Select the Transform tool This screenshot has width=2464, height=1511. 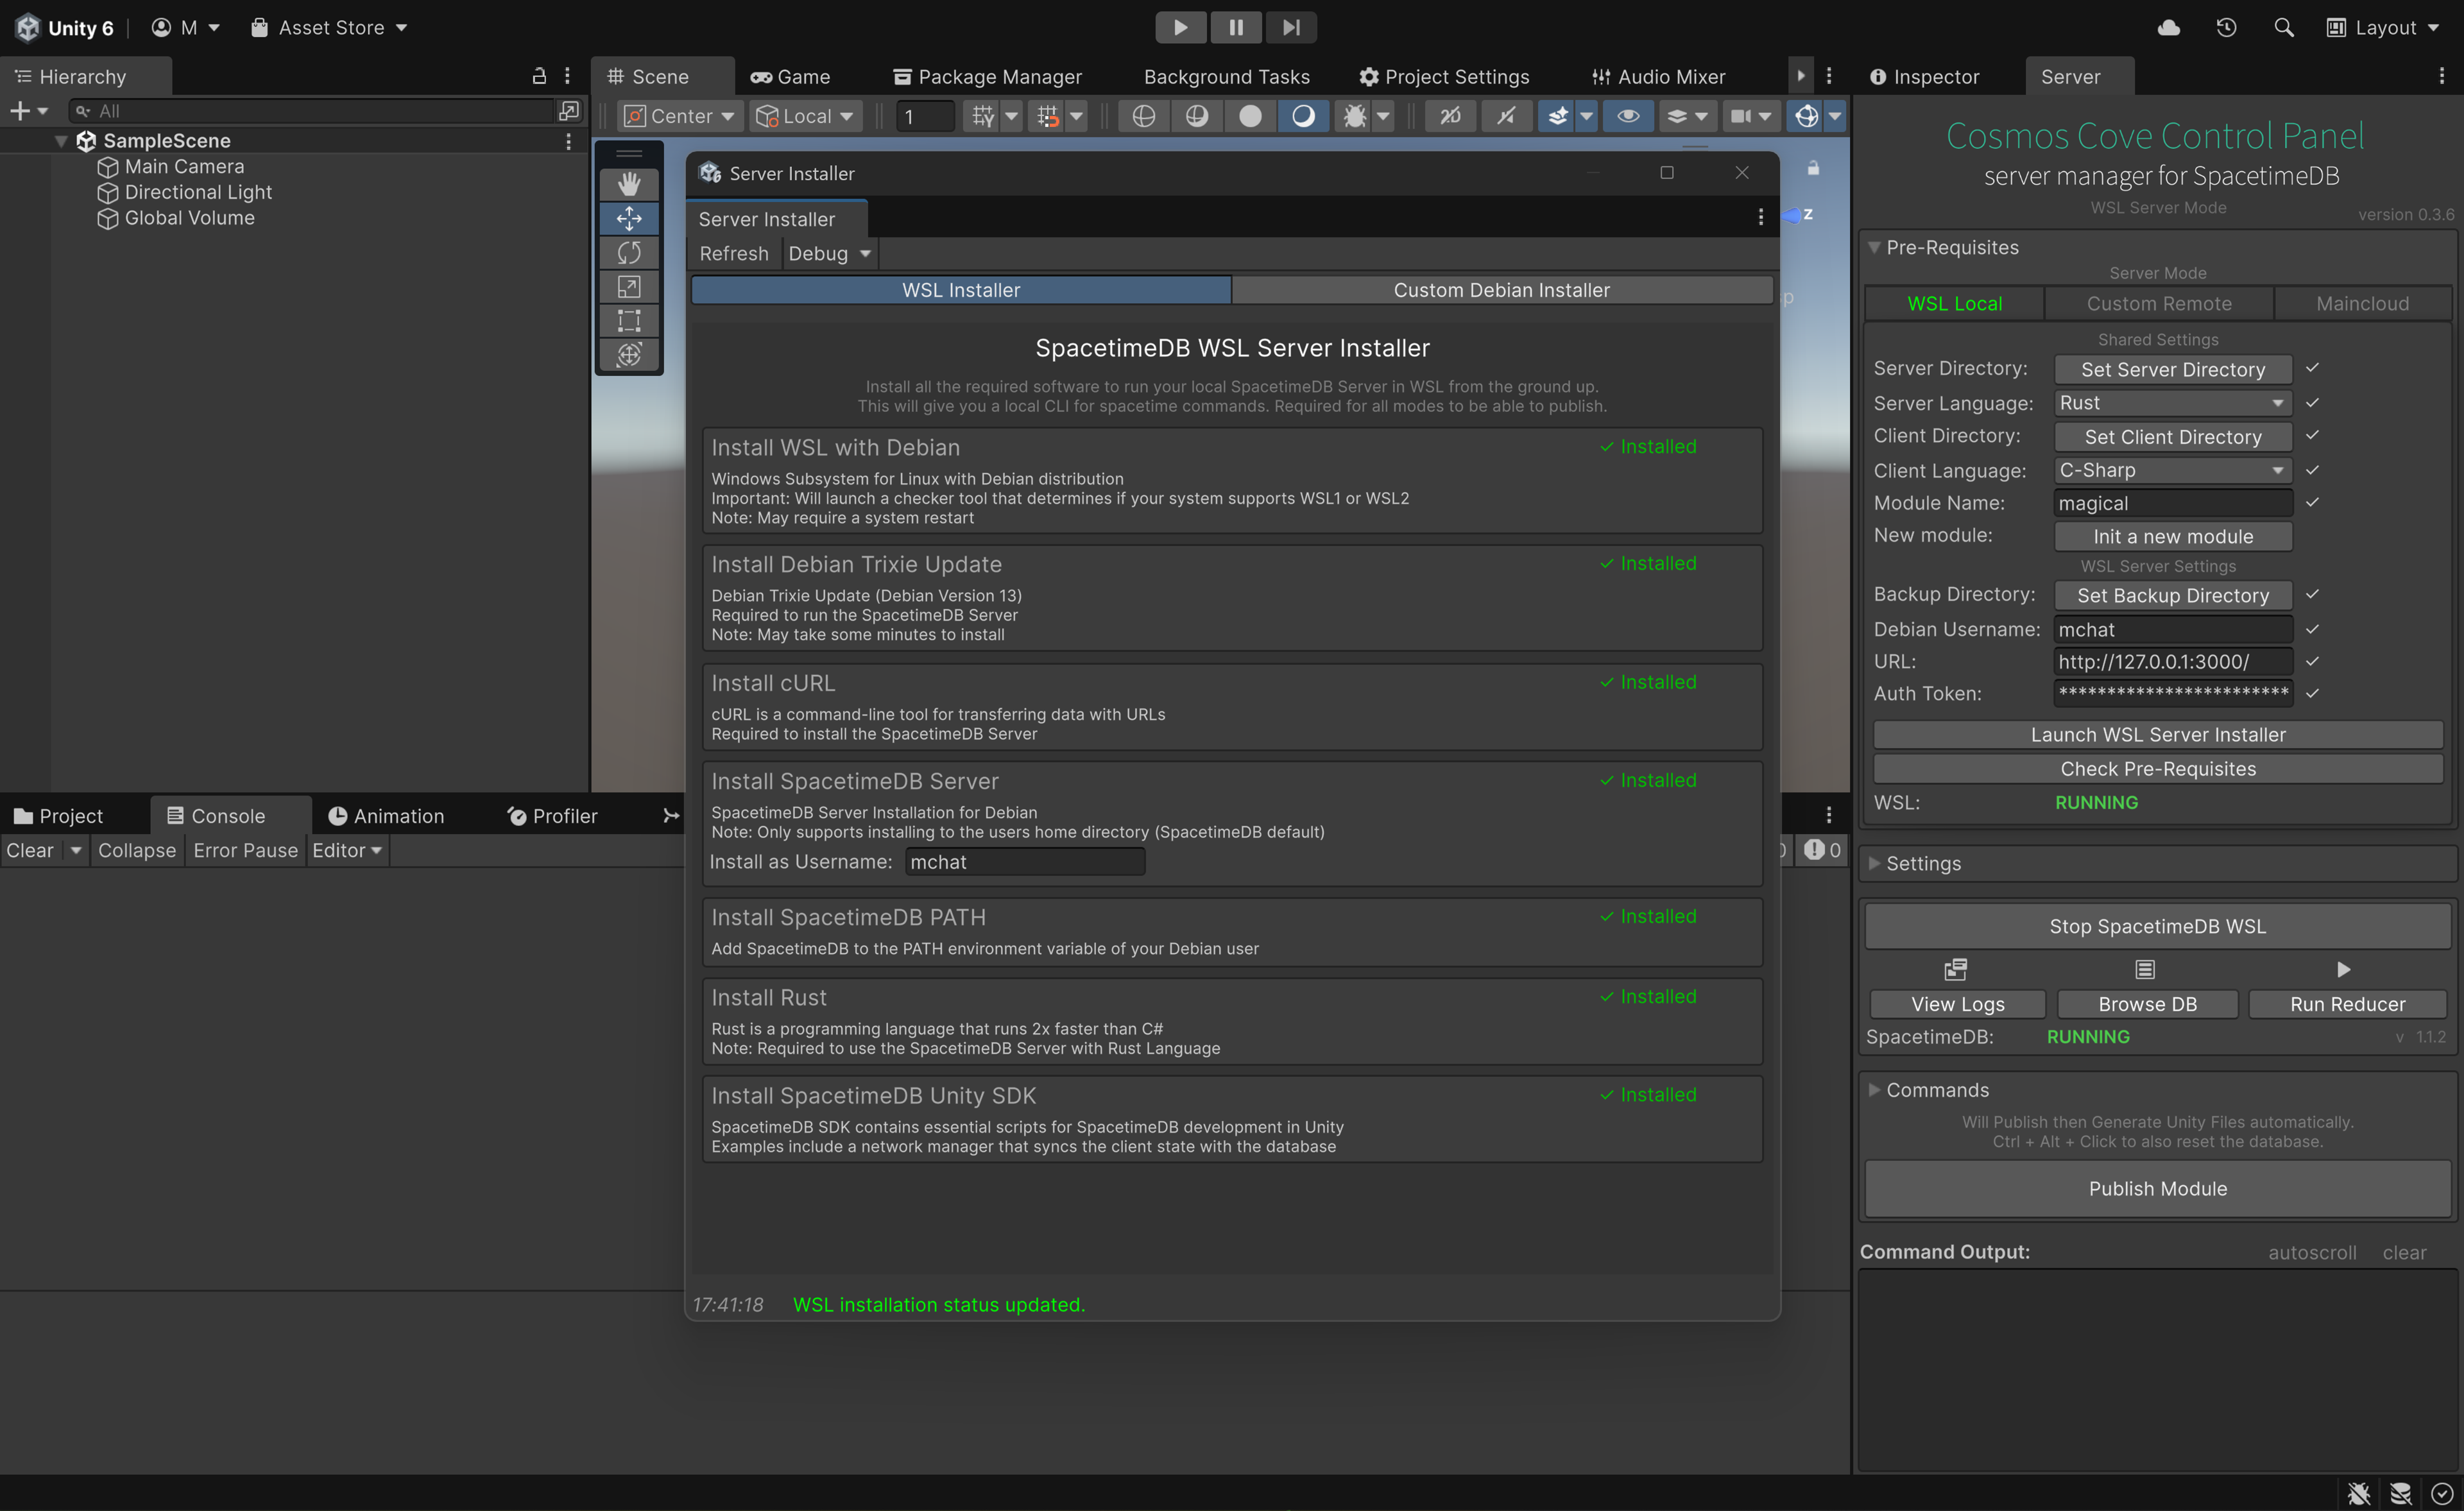629,354
